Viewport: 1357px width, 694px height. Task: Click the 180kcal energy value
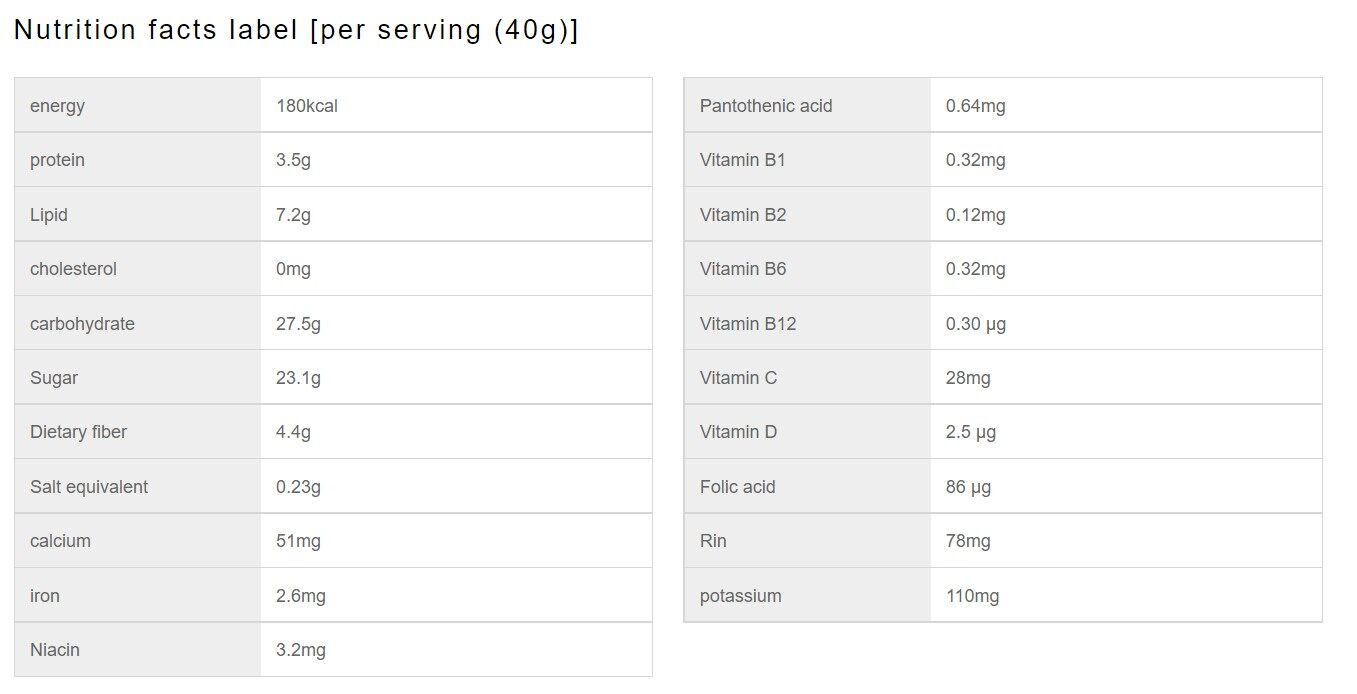click(307, 106)
